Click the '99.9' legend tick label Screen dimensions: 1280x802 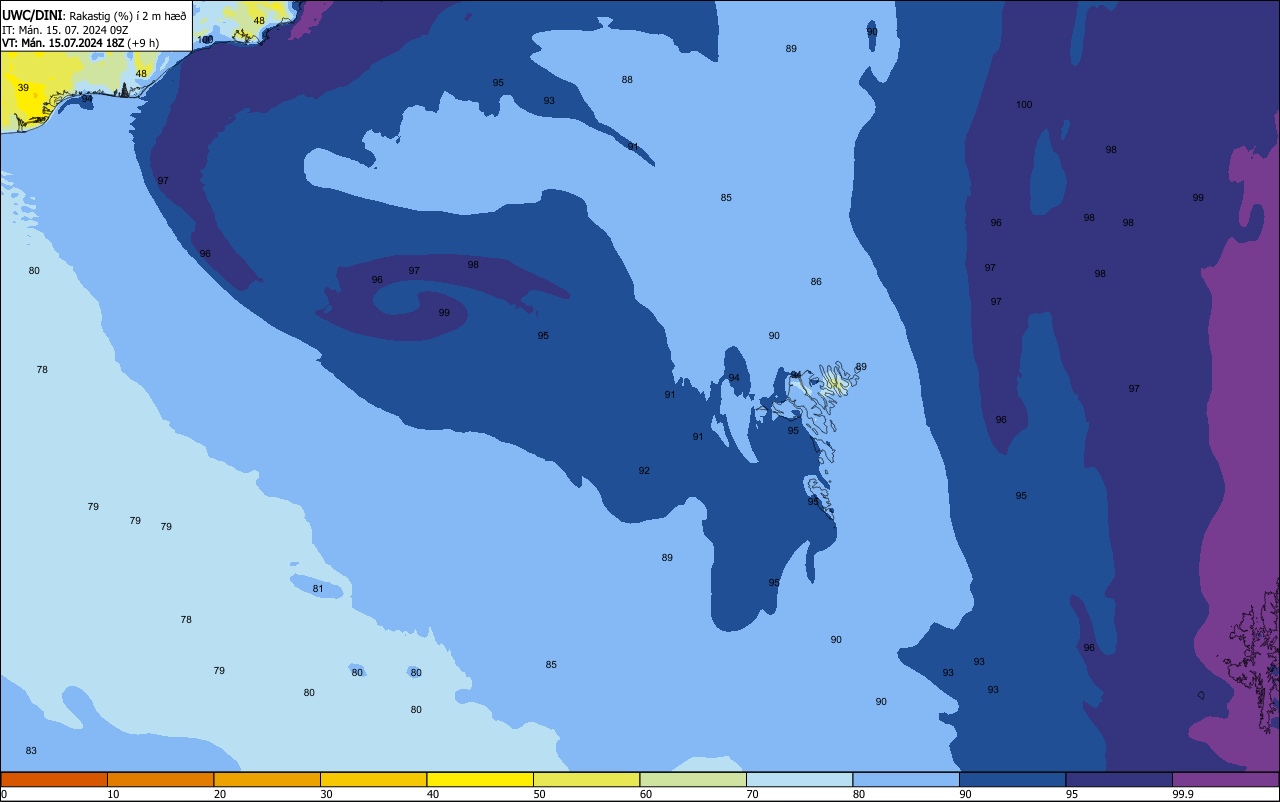[x=1184, y=794]
